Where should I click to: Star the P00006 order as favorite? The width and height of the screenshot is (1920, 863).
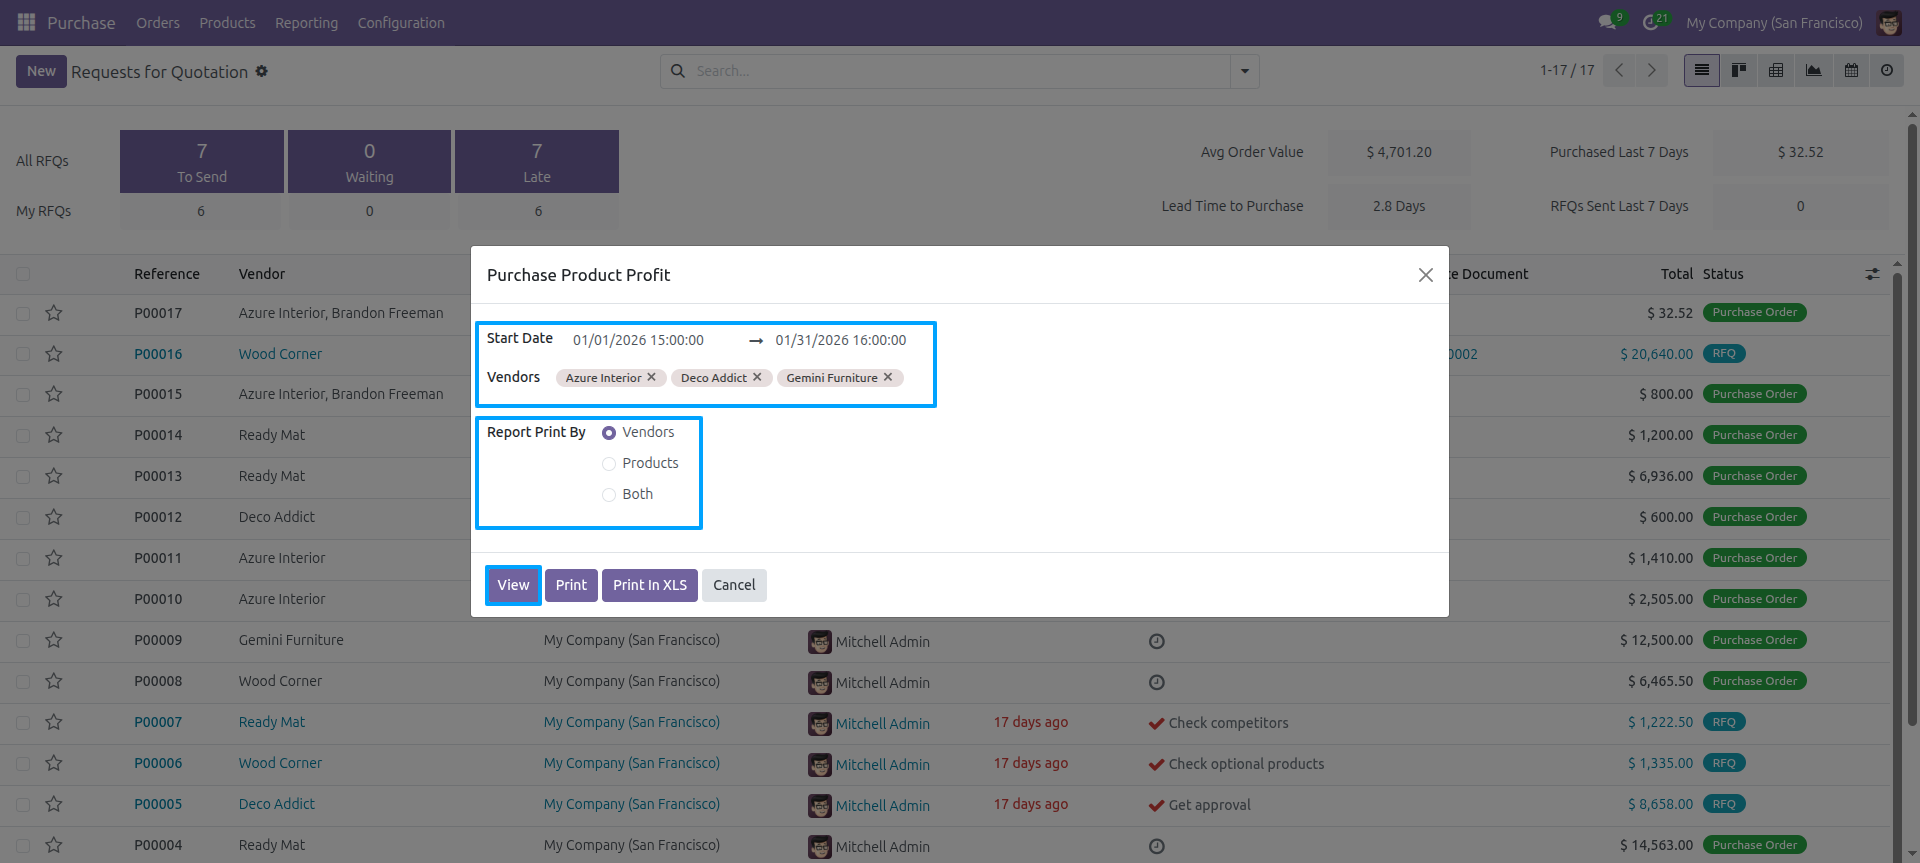tap(54, 763)
